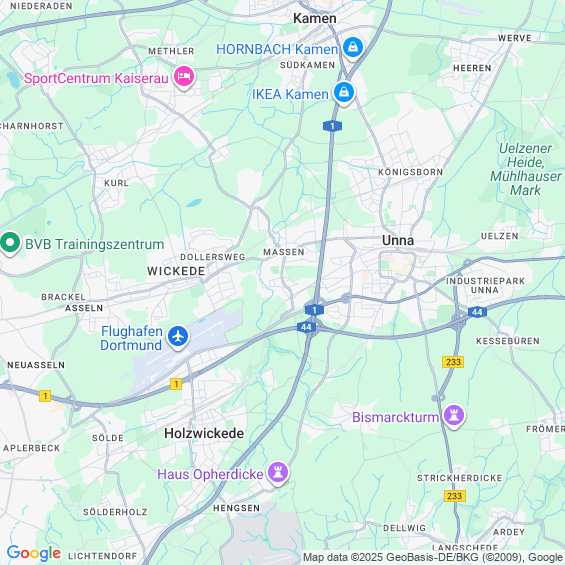
Task: Click the Flughafen Dortmund airplane icon
Action: [178, 337]
